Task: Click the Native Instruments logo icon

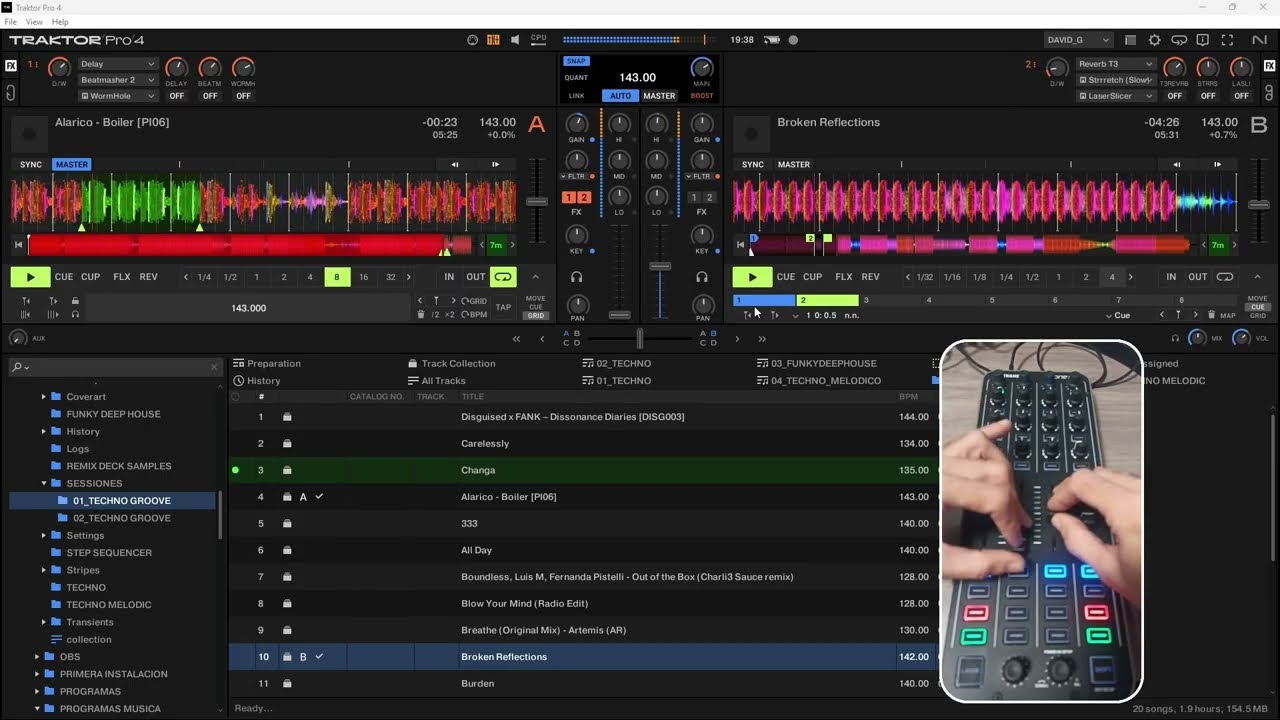Action: [x=1259, y=40]
